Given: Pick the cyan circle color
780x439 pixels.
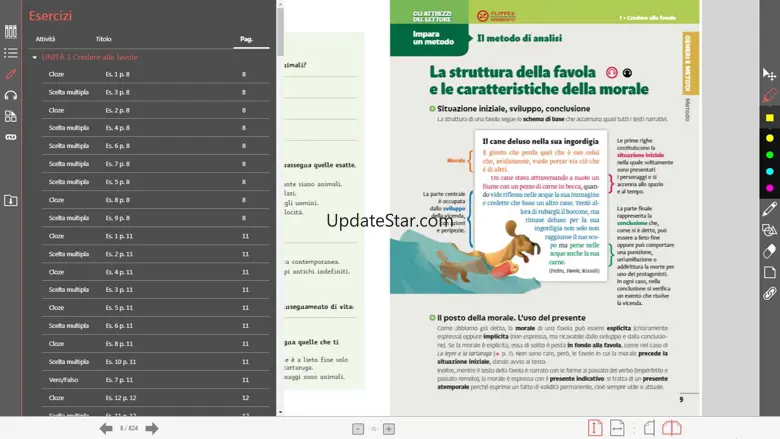Looking at the screenshot, I should (770, 172).
